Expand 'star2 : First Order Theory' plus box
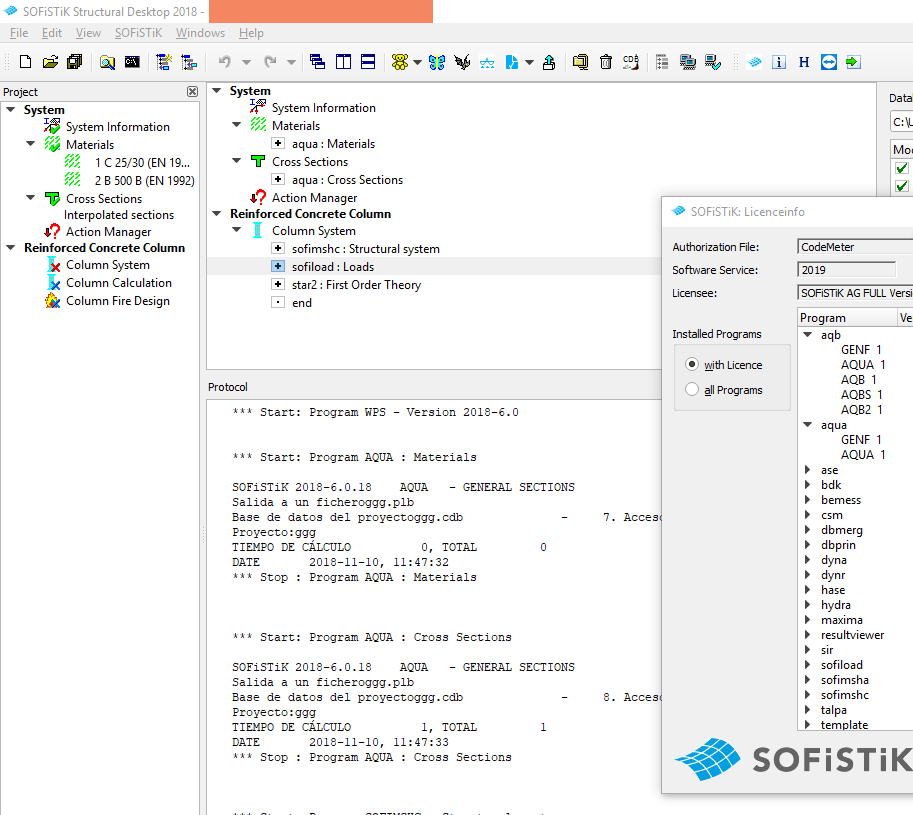Viewport: 913px width, 815px height. (278, 284)
